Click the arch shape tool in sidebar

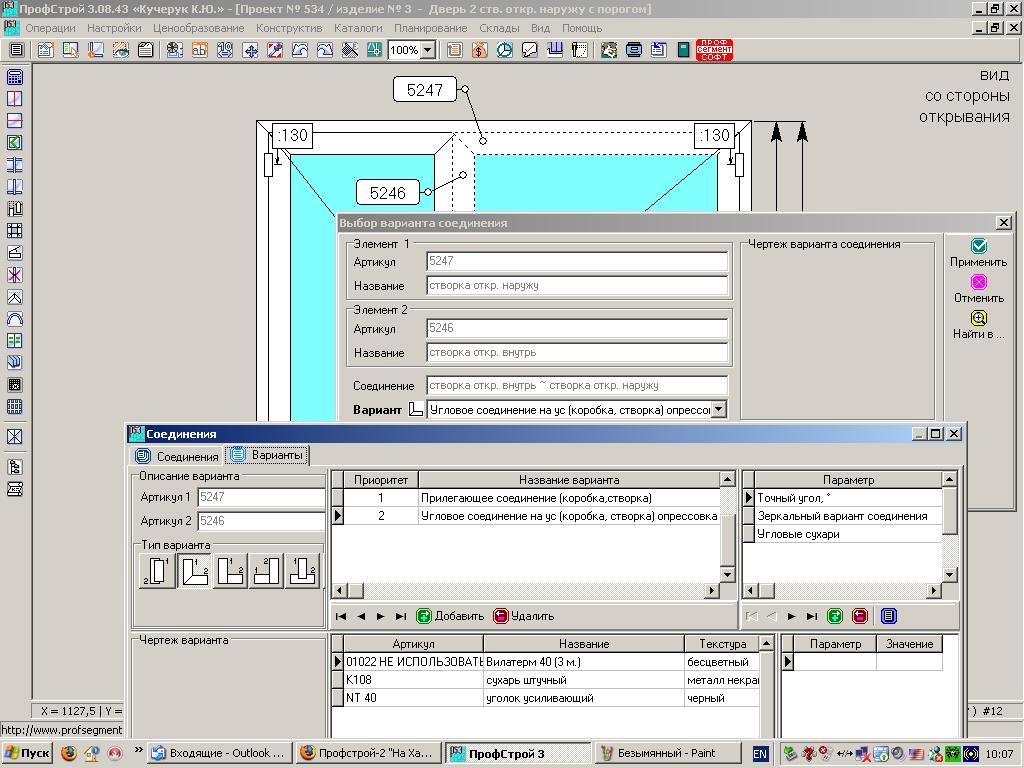(x=15, y=319)
